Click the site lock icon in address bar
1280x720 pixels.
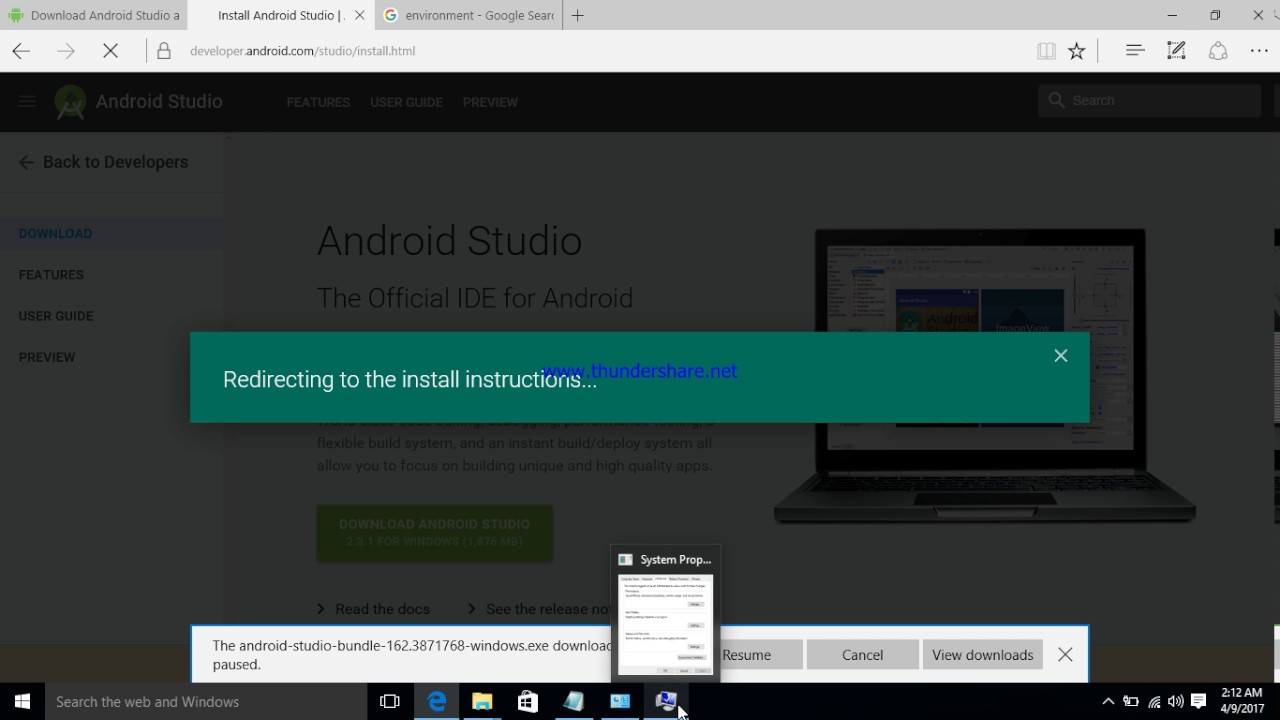tap(164, 51)
